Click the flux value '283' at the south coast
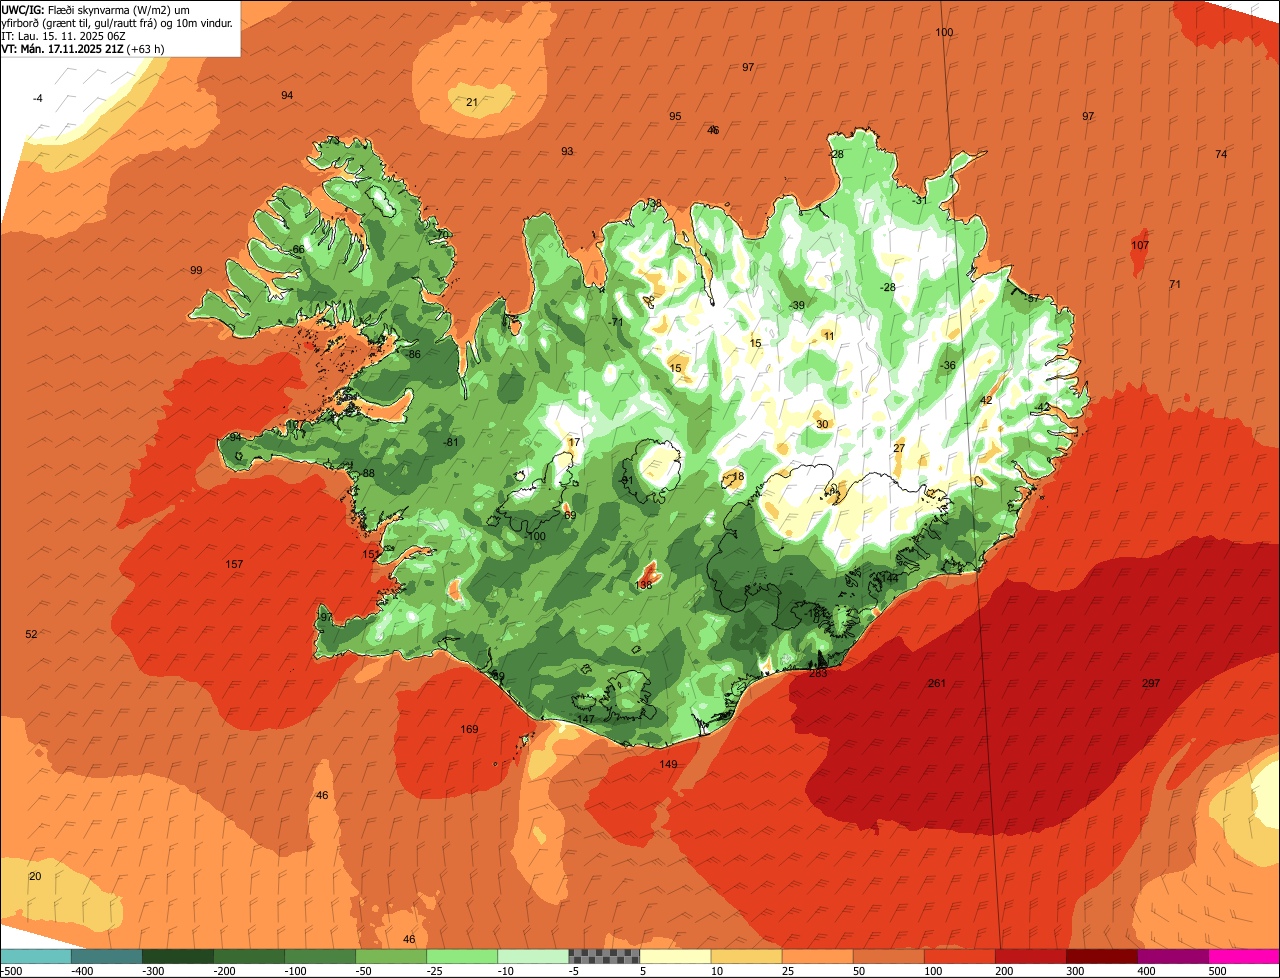Viewport: 1280px width, 978px height. coord(818,673)
